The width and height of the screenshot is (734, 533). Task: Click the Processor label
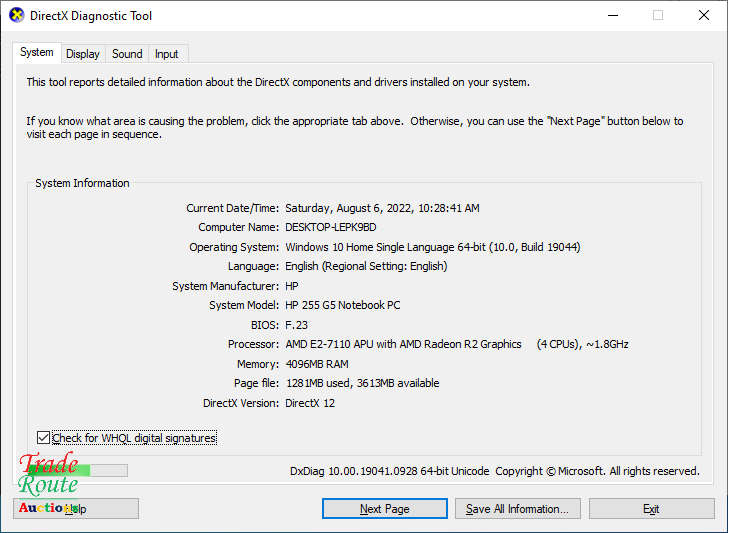pos(253,344)
